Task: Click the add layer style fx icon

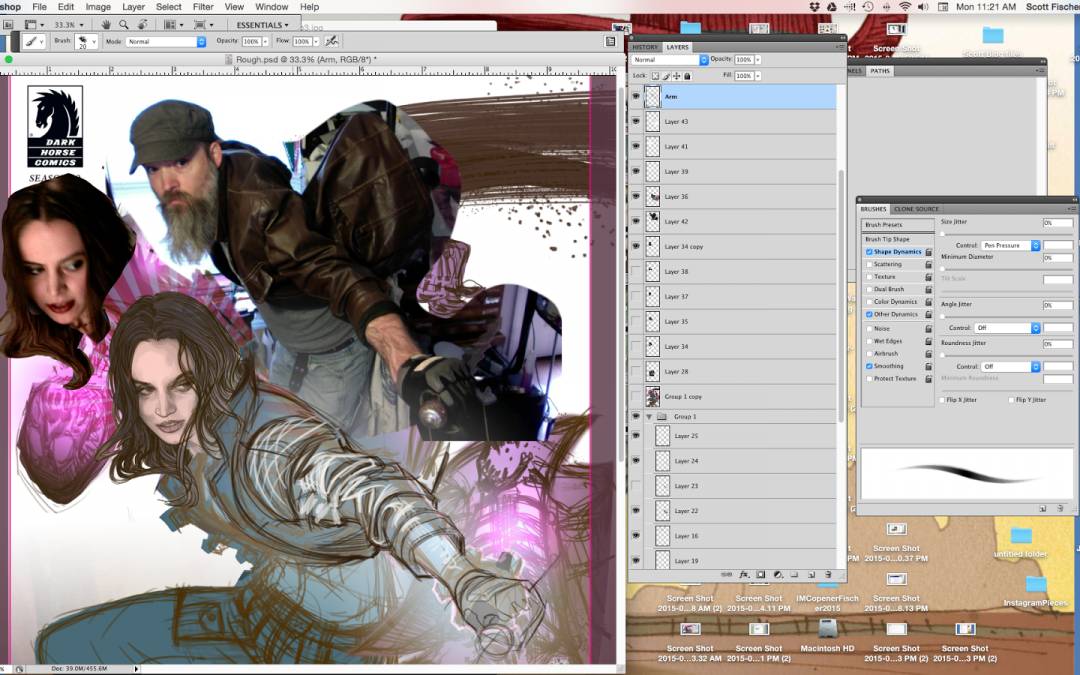Action: 743,574
